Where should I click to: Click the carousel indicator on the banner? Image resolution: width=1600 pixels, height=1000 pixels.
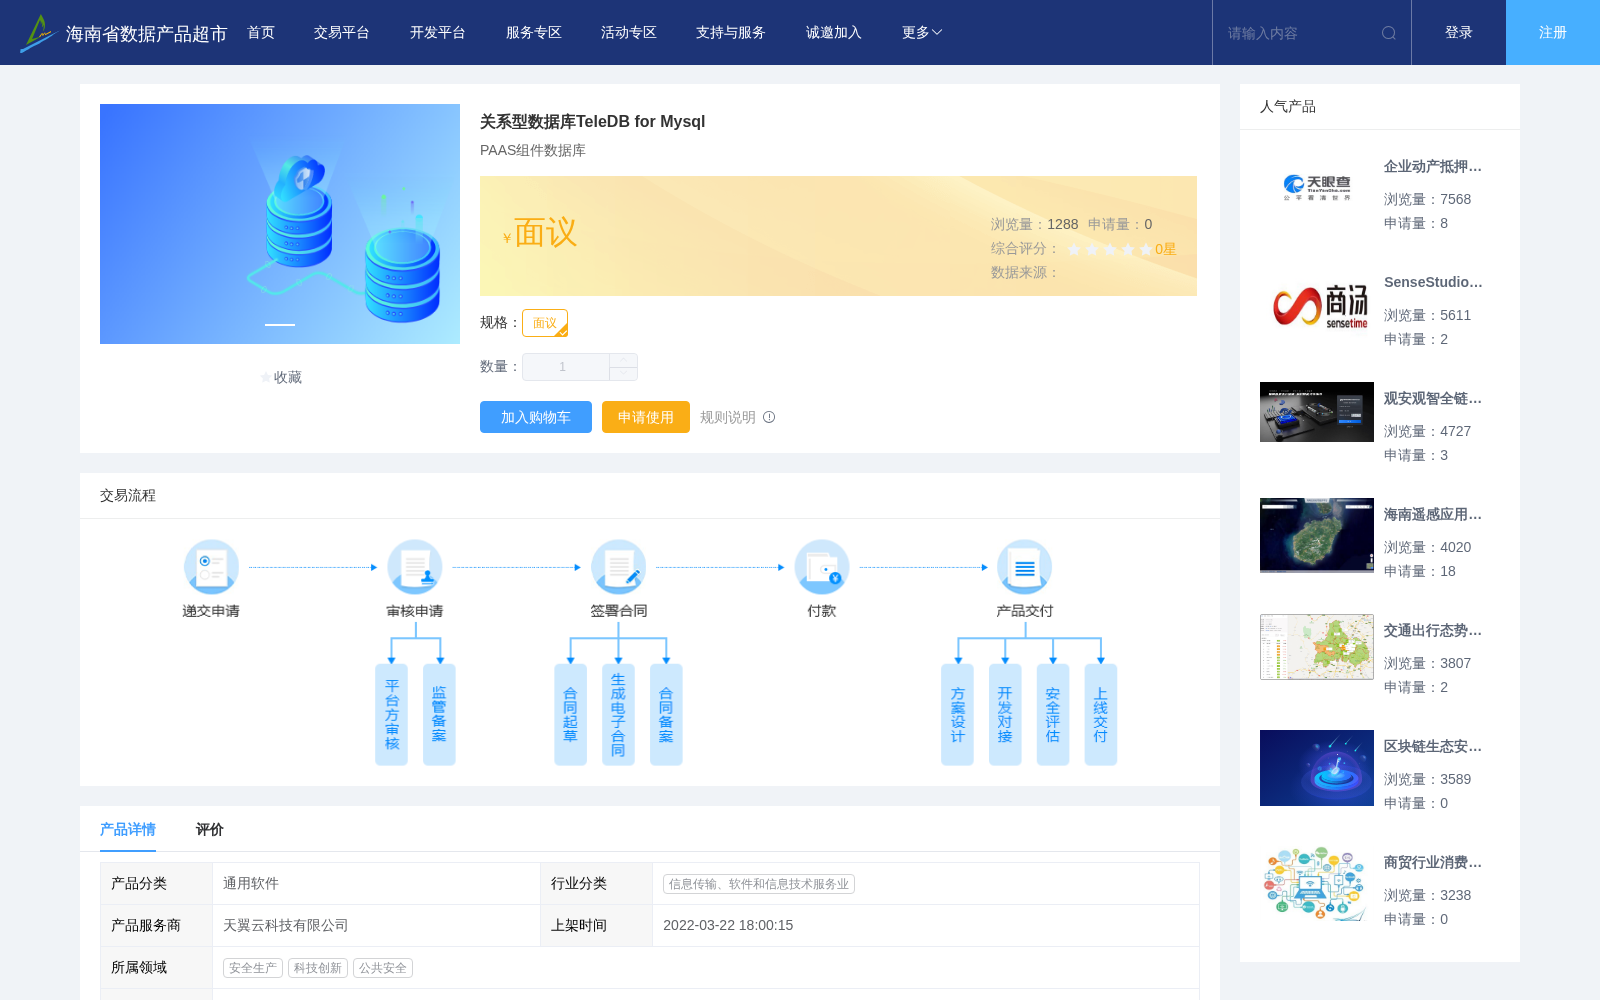pos(280,325)
